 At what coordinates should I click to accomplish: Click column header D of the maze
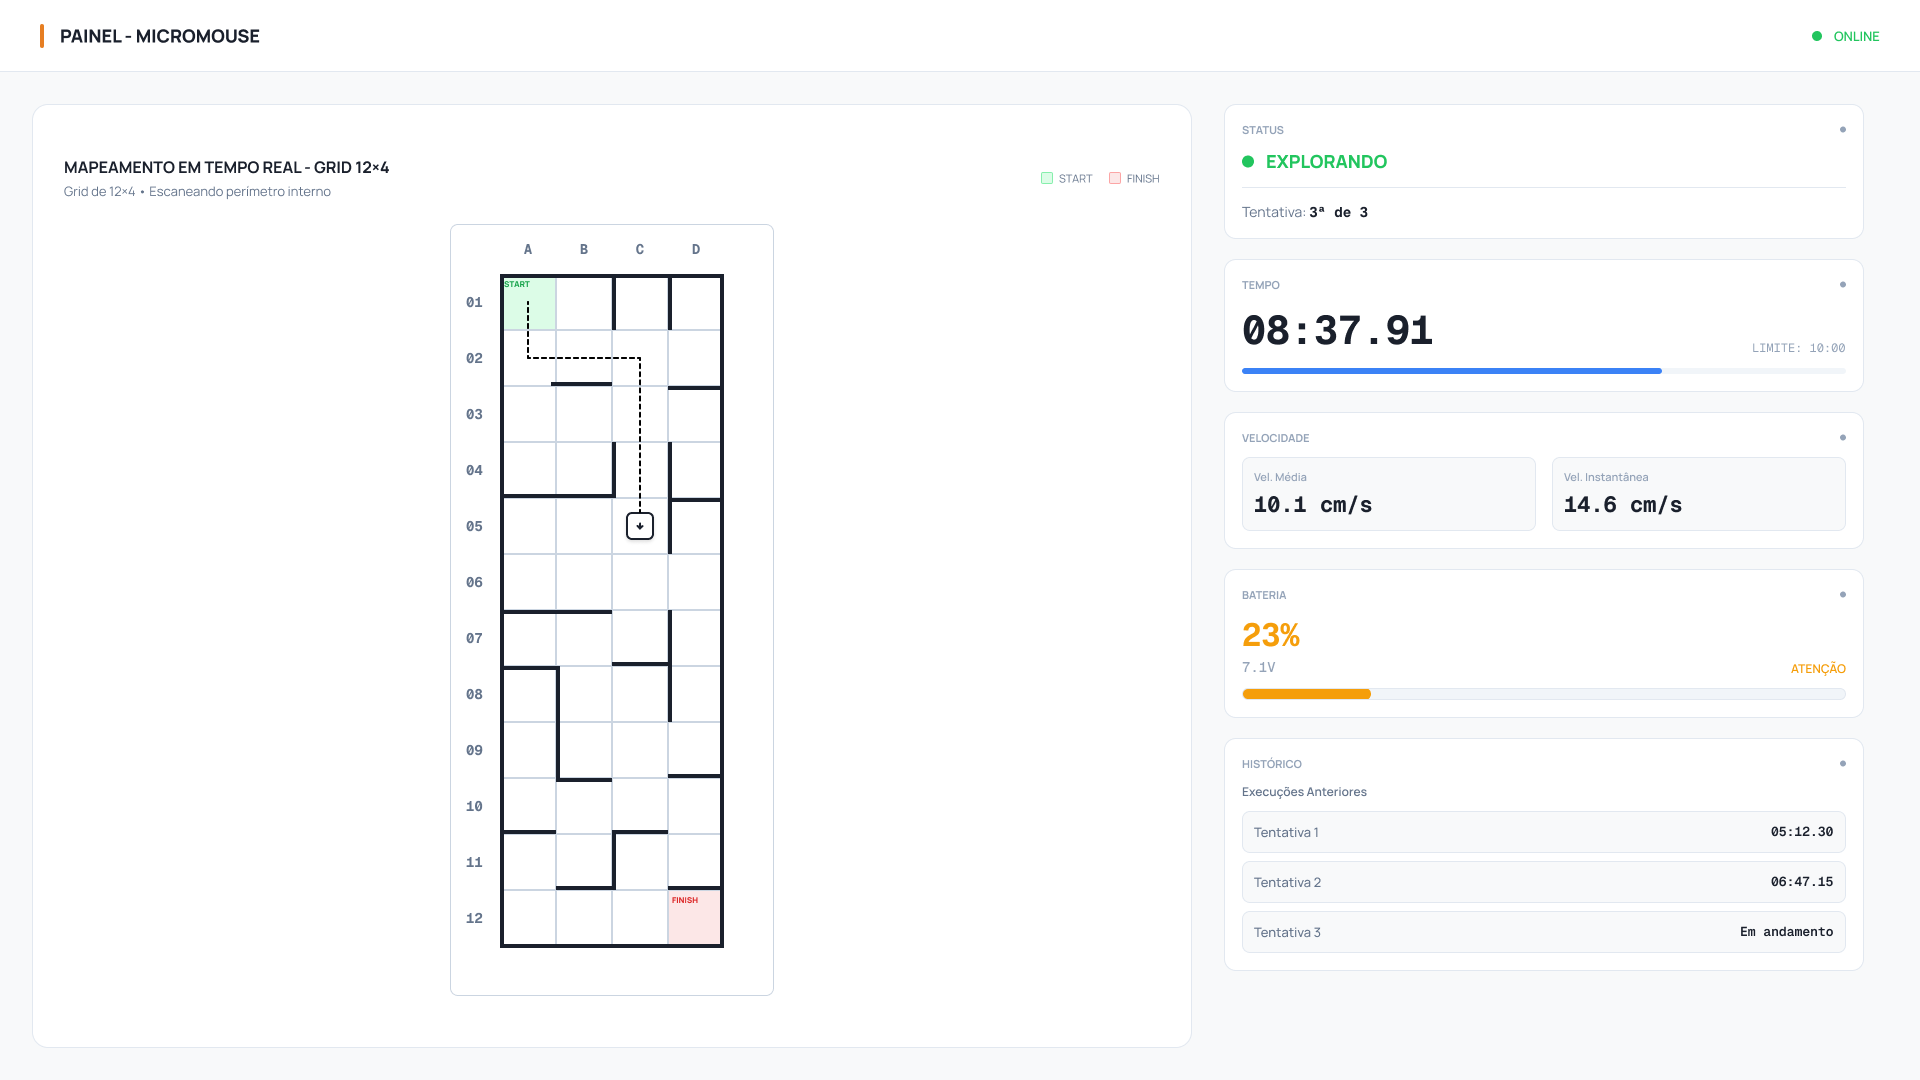click(x=696, y=249)
